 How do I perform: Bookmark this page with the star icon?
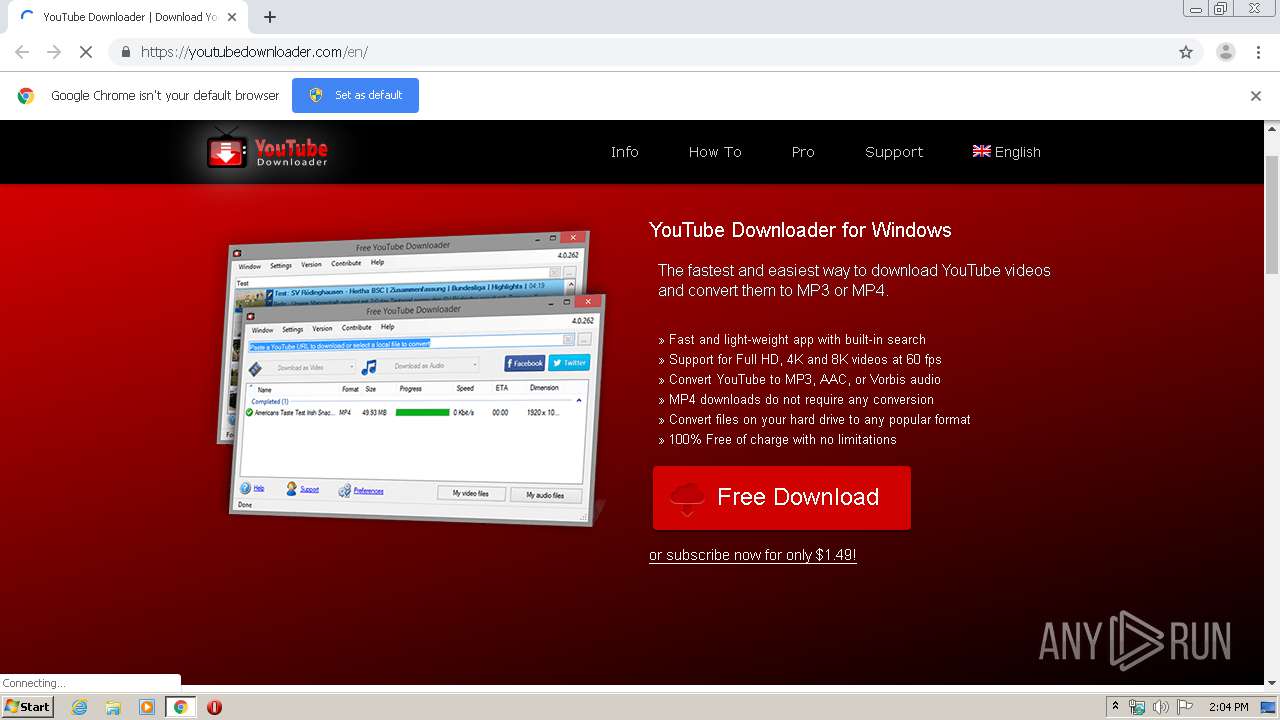1186,52
